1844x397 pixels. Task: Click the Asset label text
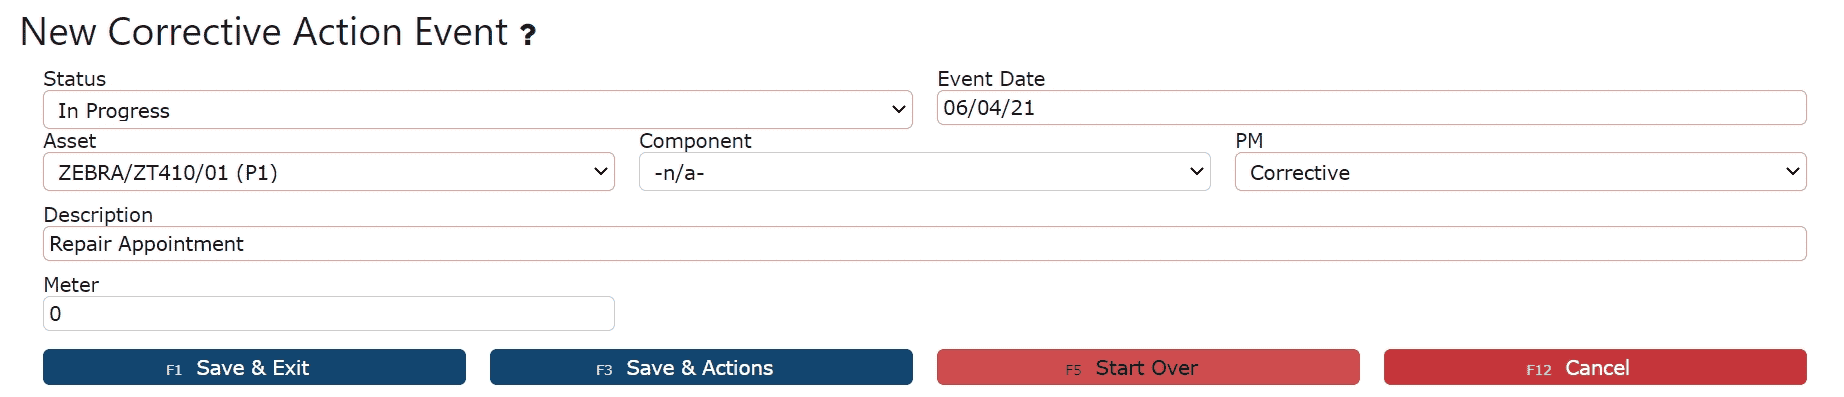pyautogui.click(x=70, y=141)
